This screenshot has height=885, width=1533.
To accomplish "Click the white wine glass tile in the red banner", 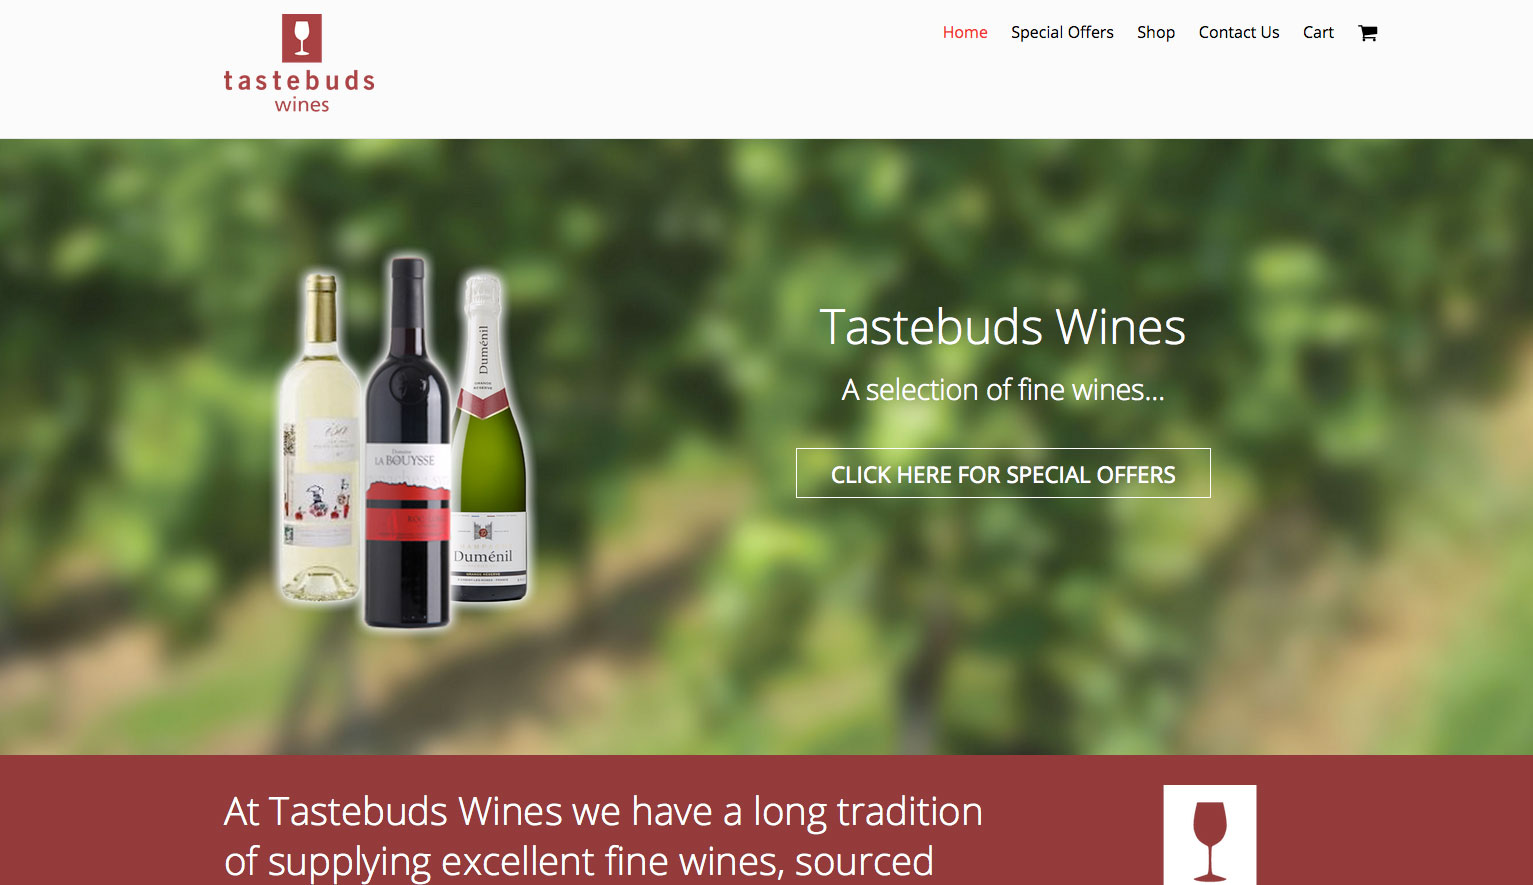I will click(x=1210, y=835).
